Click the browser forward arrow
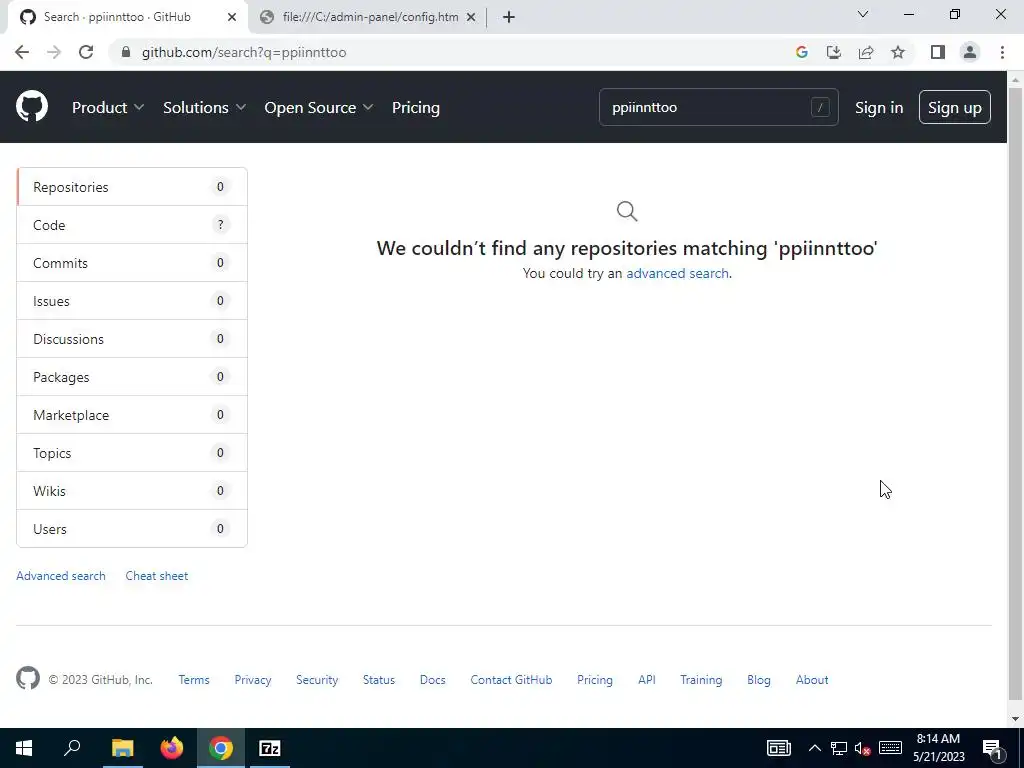The image size is (1024, 768). [x=54, y=52]
